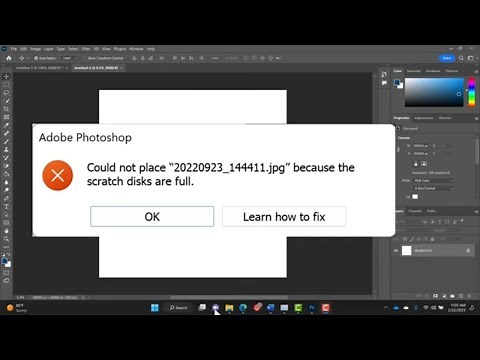Toggle the Quick Mask mode button
480x360 pixels.
click(6, 273)
